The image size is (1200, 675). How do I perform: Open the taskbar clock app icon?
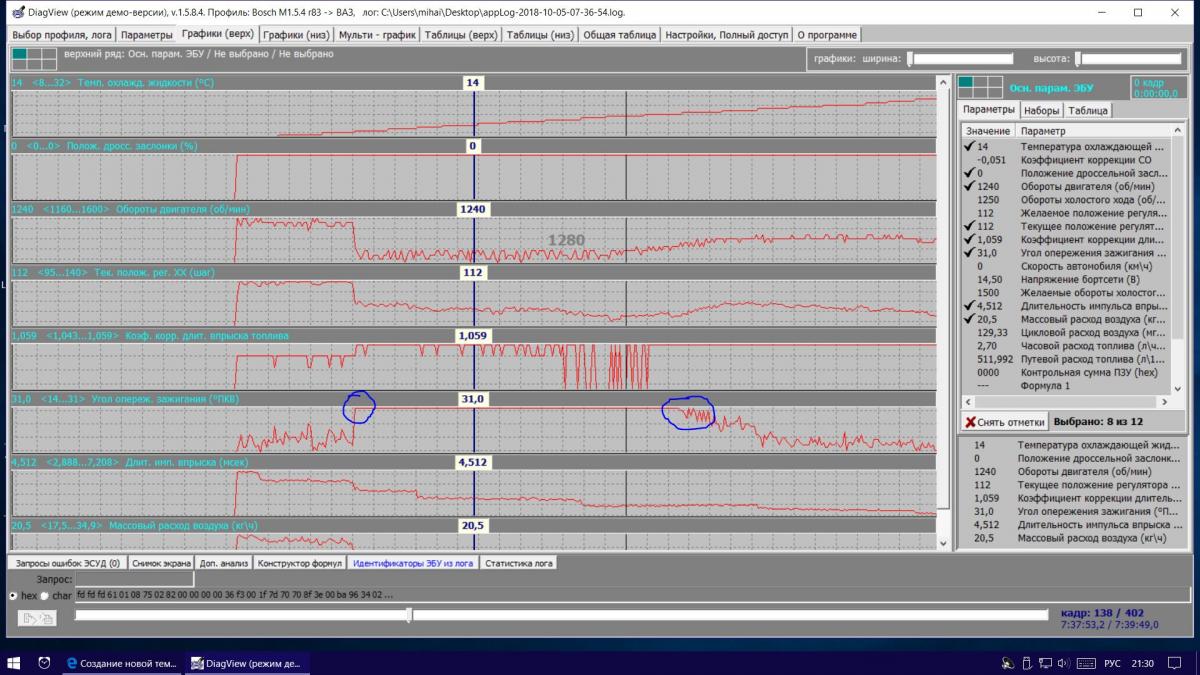coord(45,663)
